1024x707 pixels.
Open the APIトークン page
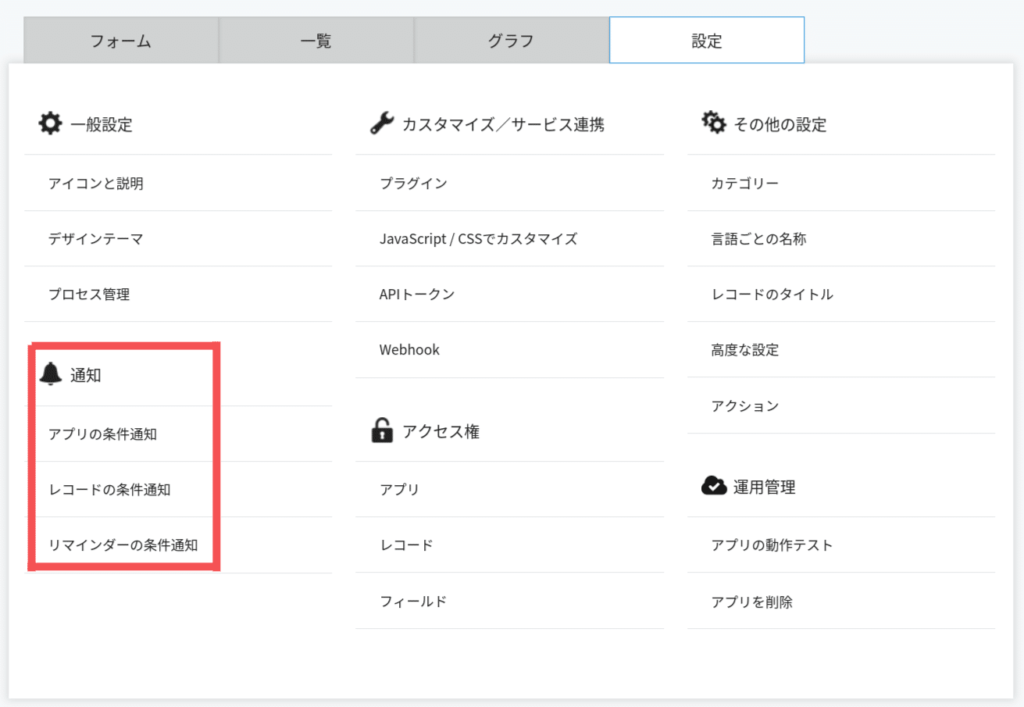(x=417, y=294)
